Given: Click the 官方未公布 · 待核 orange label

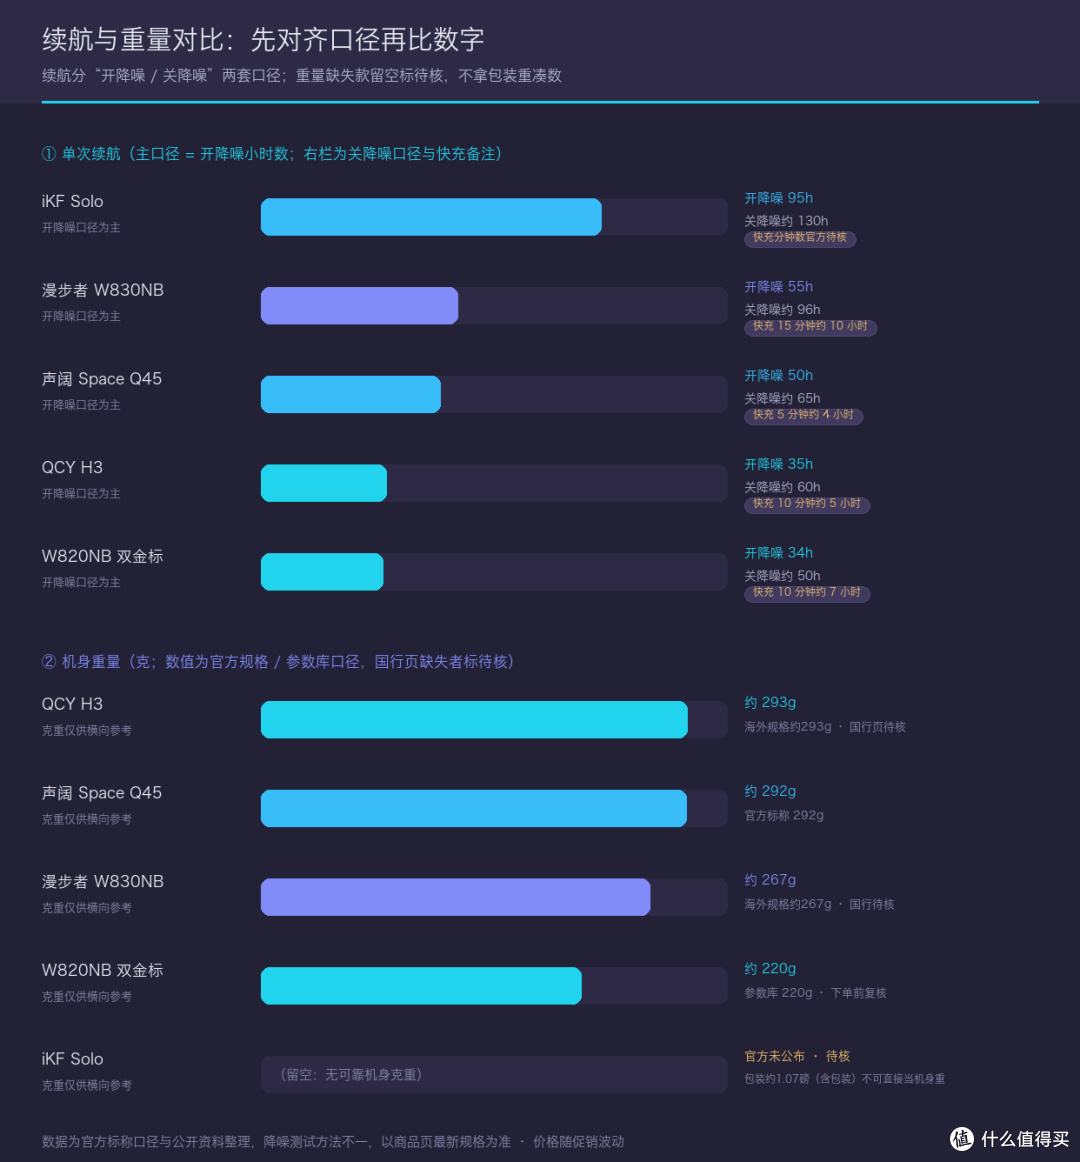Looking at the screenshot, I should pyautogui.click(x=797, y=1056).
